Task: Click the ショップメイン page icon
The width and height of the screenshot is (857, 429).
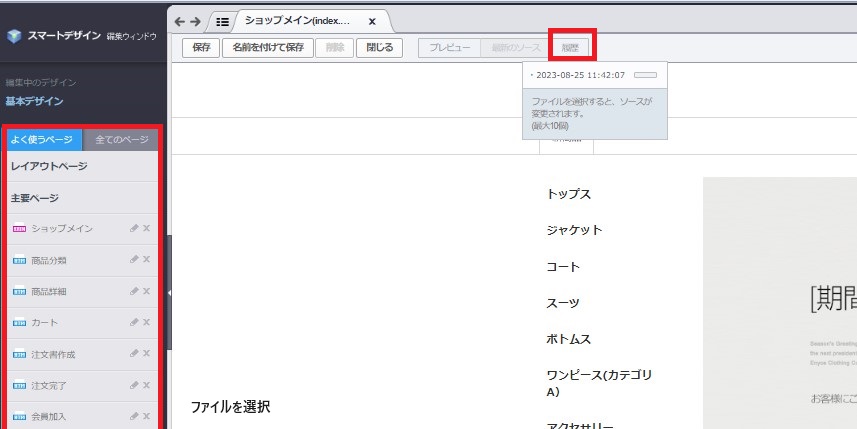Action: pos(19,229)
